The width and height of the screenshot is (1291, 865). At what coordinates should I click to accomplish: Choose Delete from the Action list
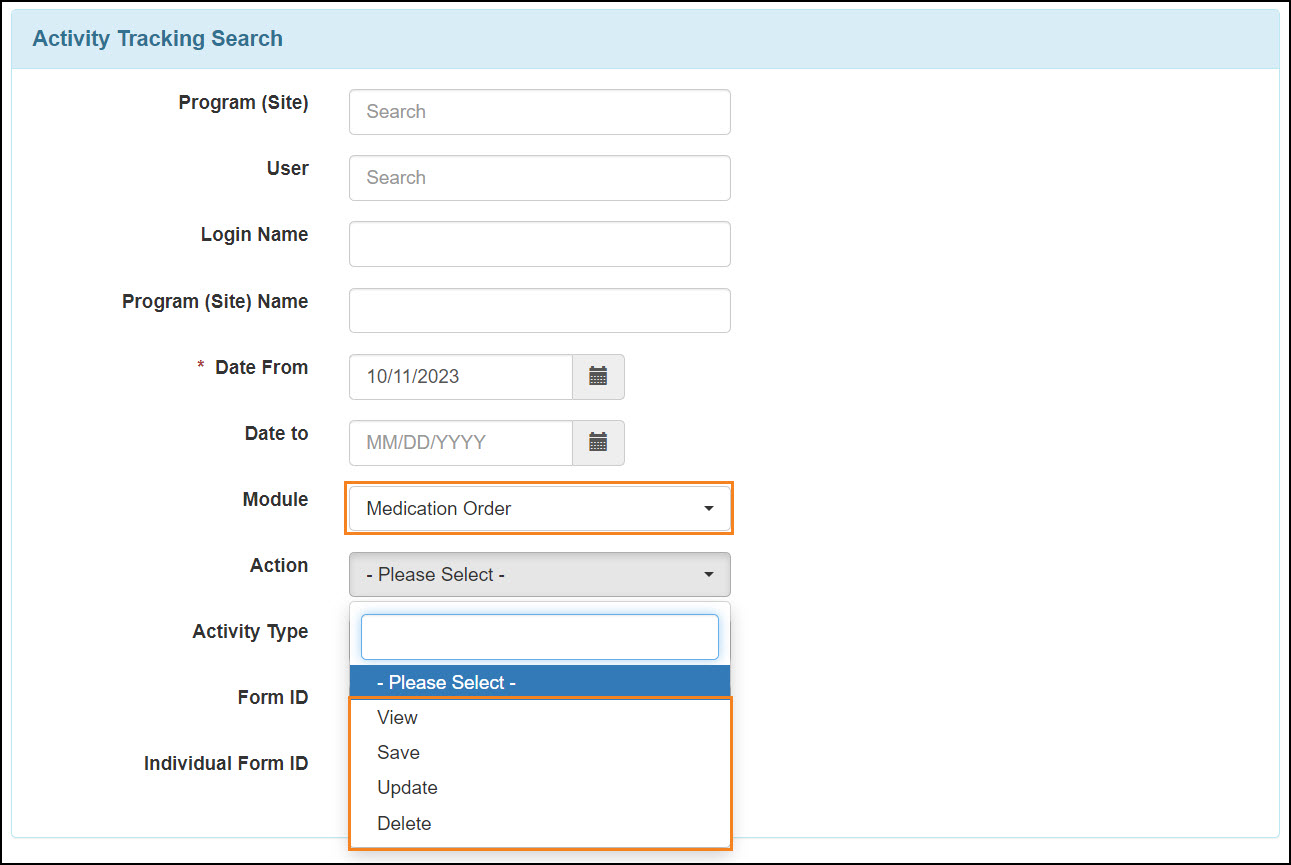click(x=540, y=824)
